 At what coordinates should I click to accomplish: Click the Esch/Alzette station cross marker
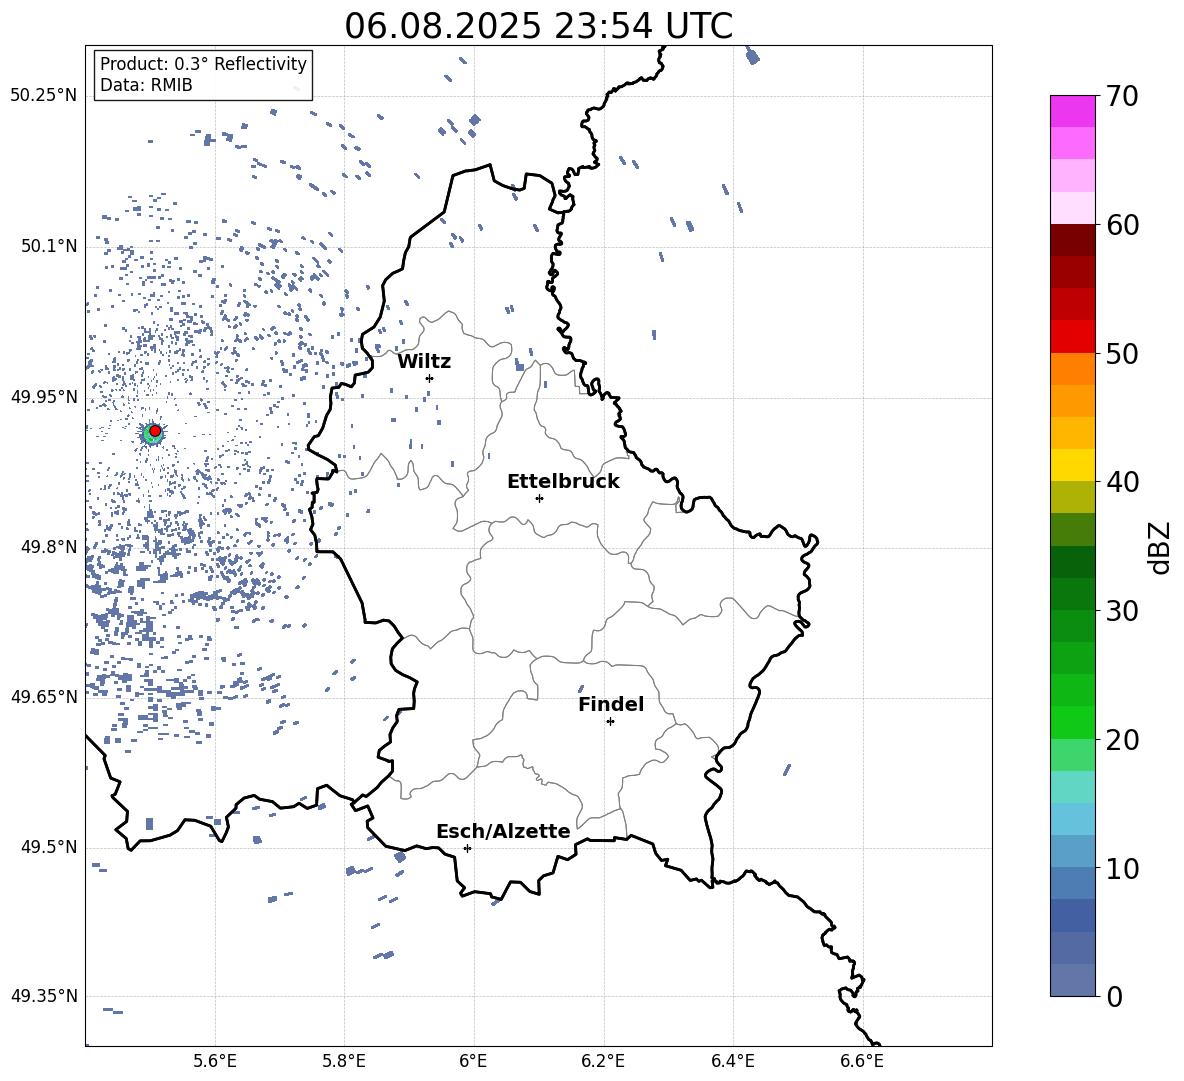point(467,848)
